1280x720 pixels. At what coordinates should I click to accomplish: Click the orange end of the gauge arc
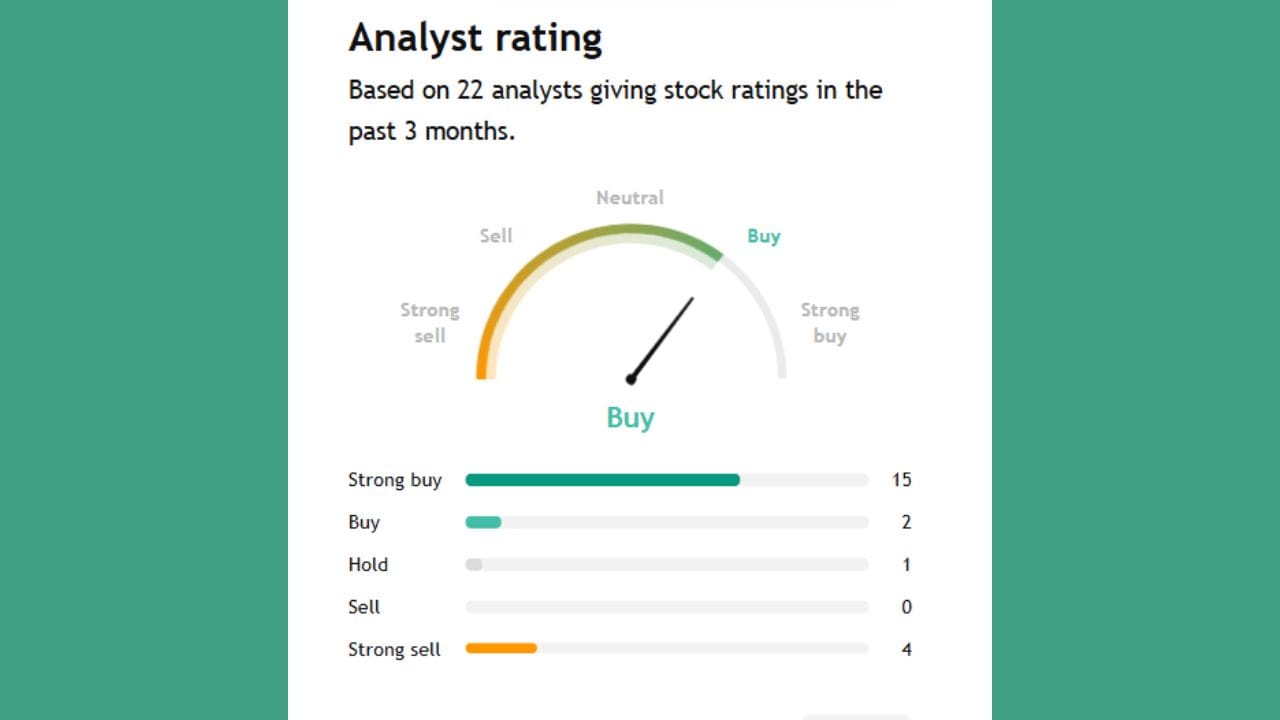click(x=482, y=365)
